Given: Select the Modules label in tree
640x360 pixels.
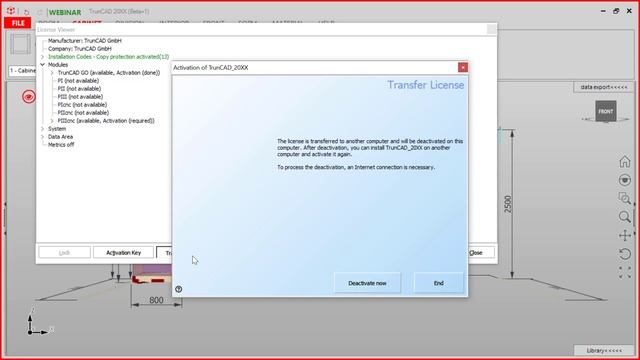Looking at the screenshot, I should 58,64.
